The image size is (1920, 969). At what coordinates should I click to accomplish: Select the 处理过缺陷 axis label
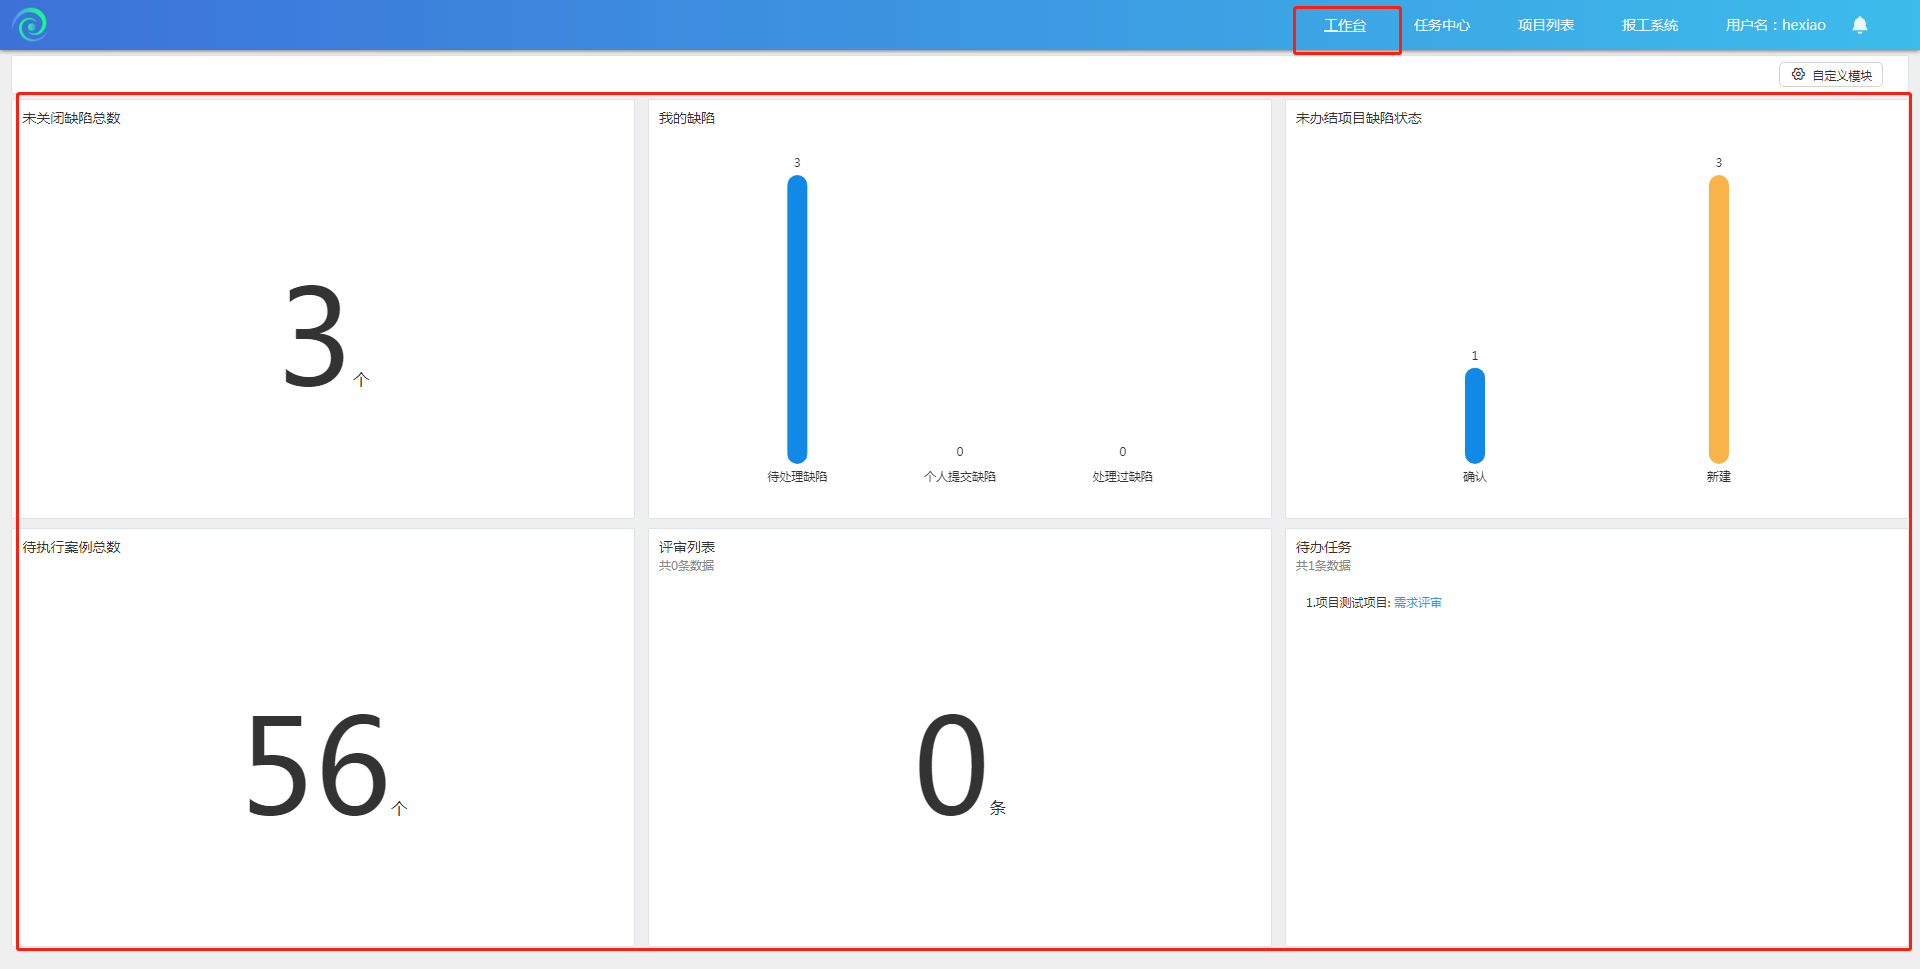[1122, 477]
